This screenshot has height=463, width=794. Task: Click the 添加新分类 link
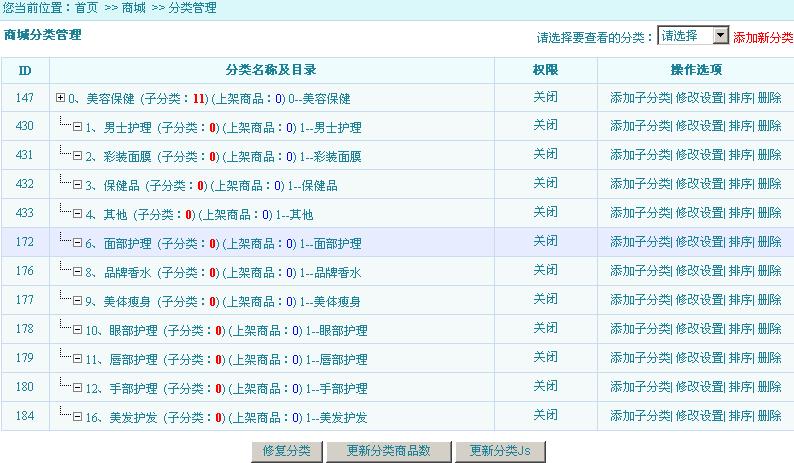(x=763, y=37)
